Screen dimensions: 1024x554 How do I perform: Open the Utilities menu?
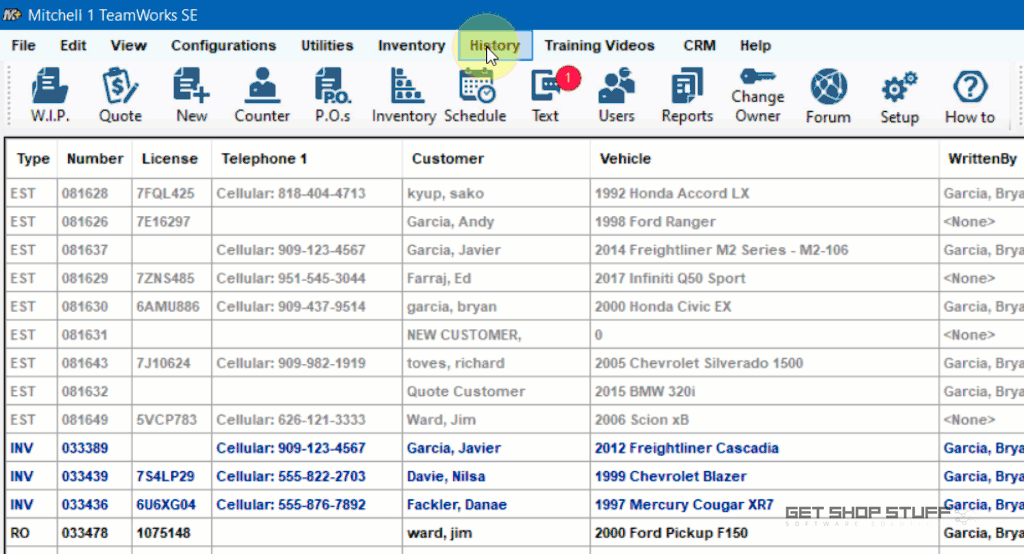point(327,45)
